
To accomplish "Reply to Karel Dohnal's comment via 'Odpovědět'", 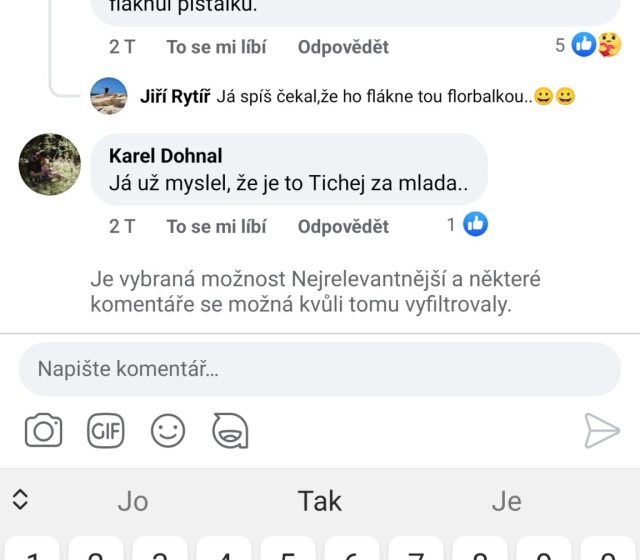I will click(343, 227).
